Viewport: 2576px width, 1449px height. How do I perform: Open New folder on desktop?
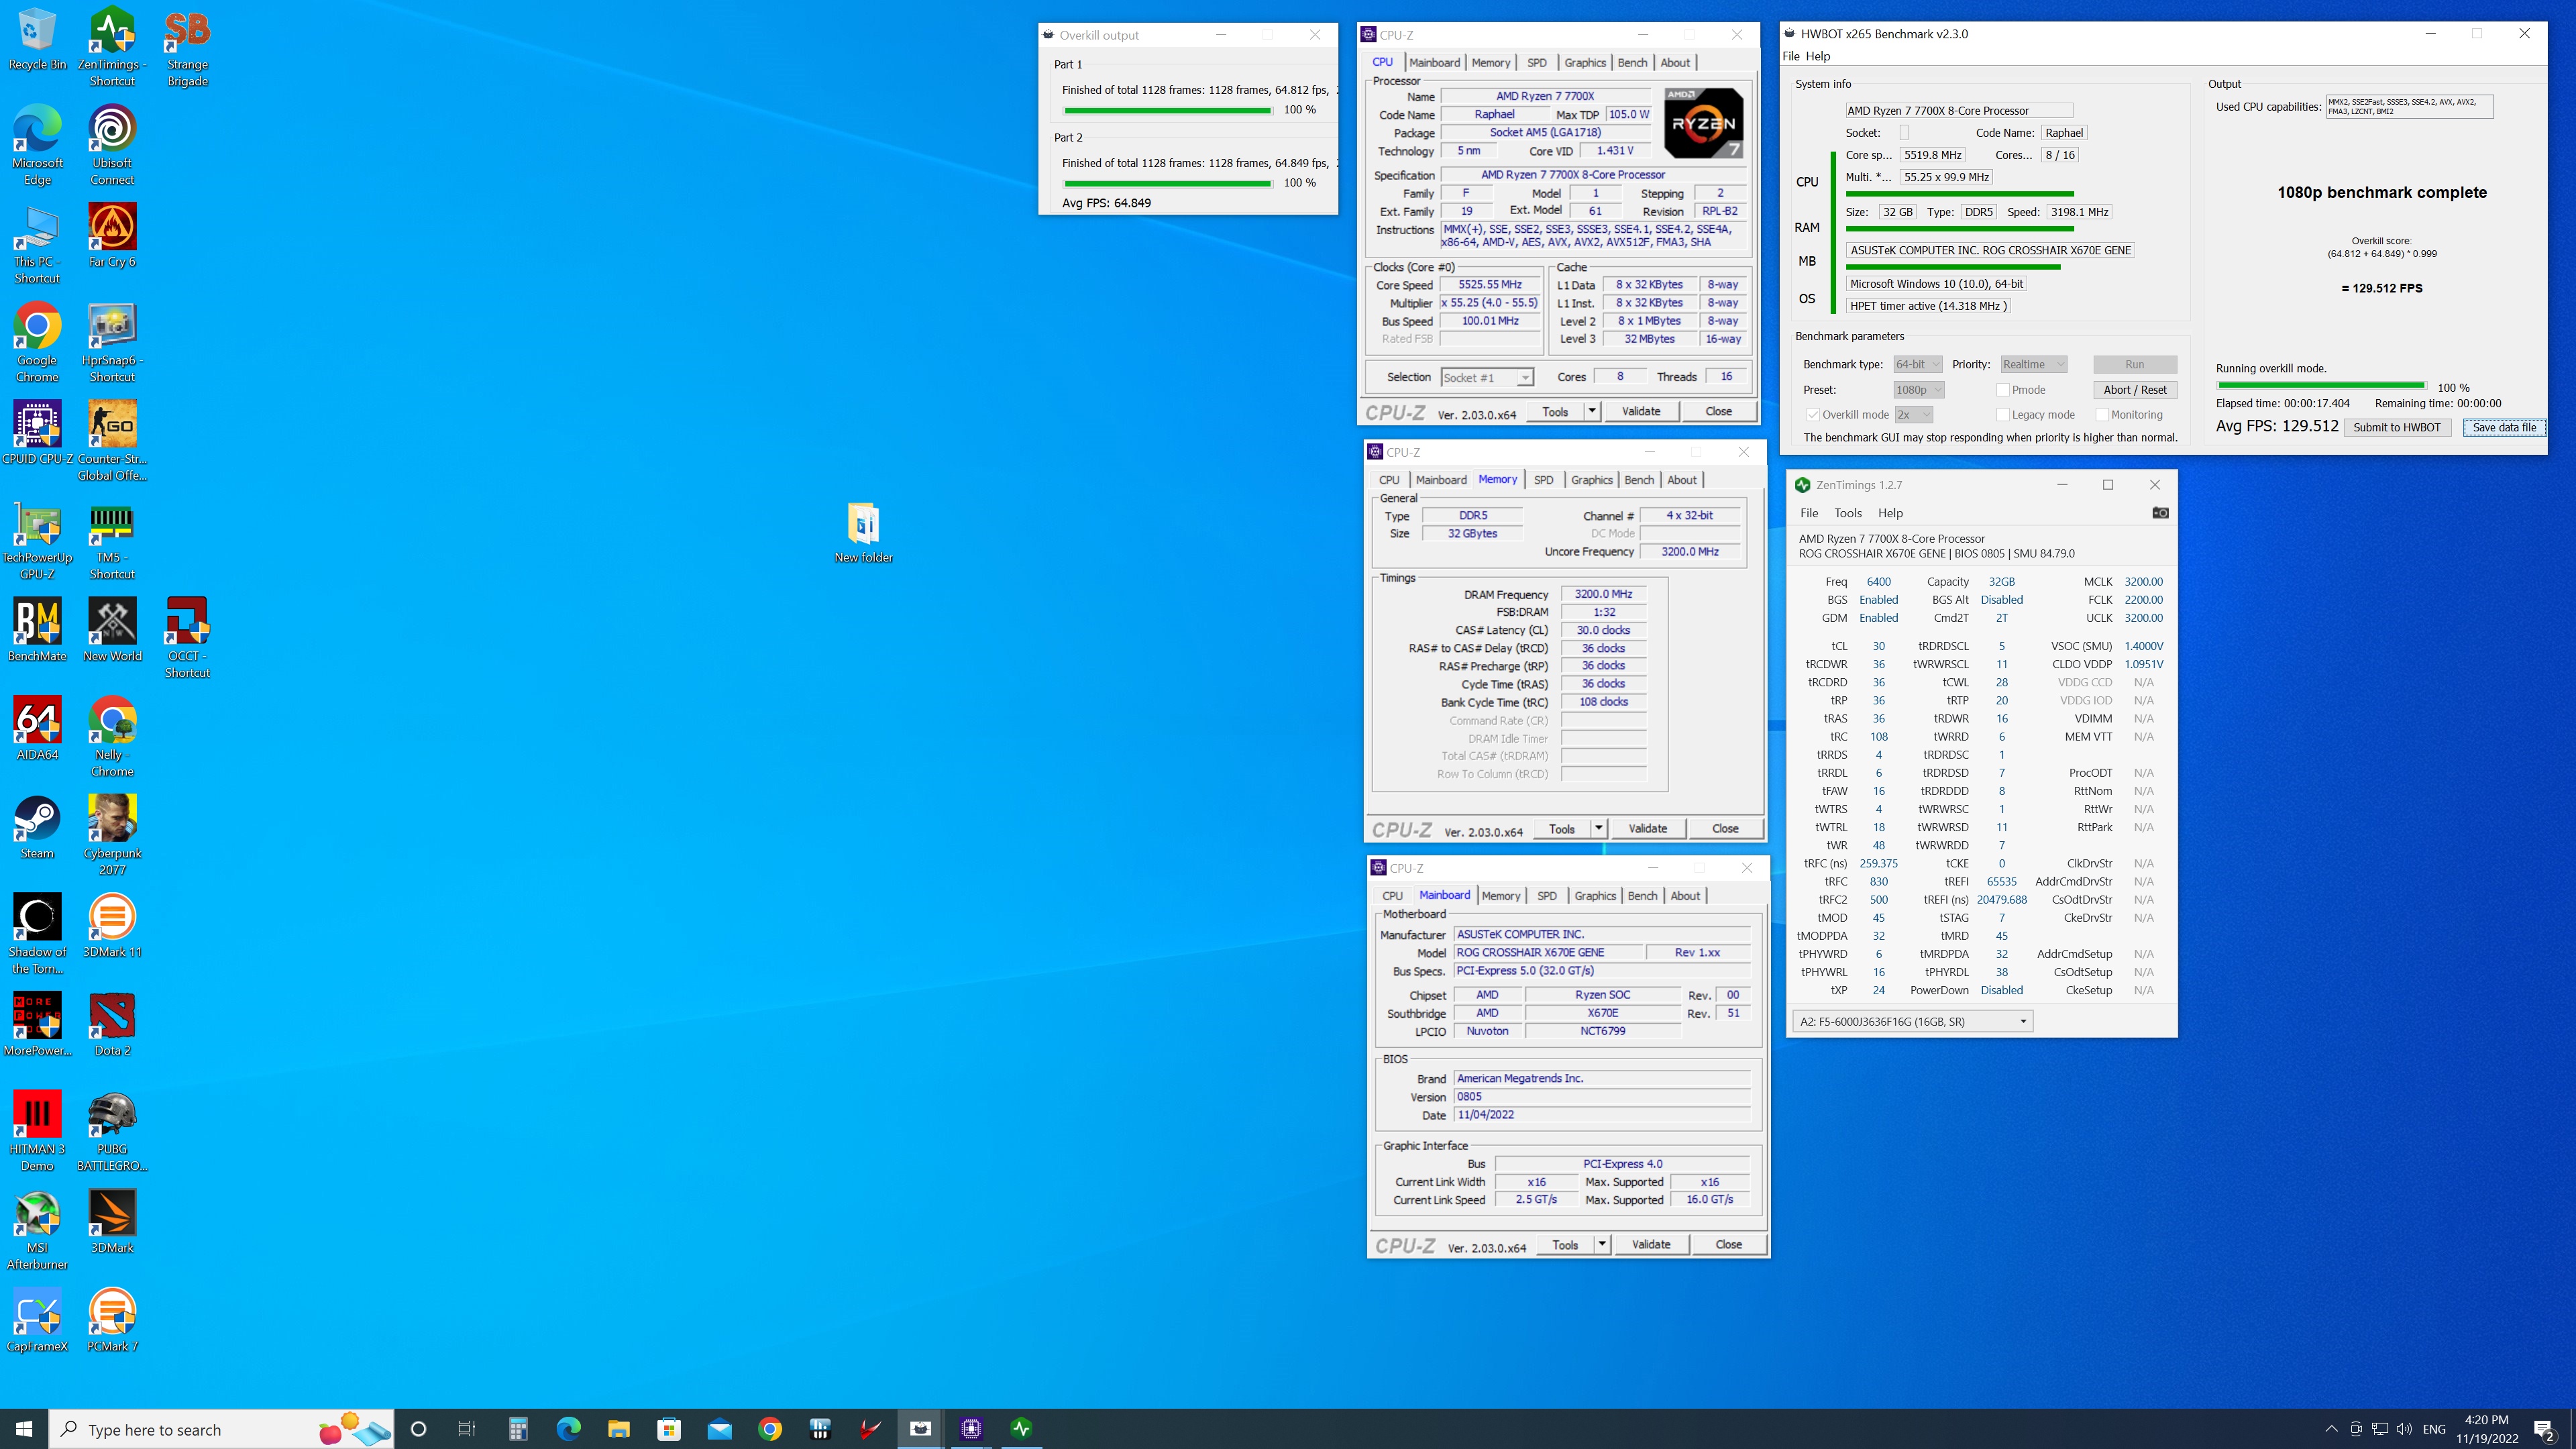[864, 533]
